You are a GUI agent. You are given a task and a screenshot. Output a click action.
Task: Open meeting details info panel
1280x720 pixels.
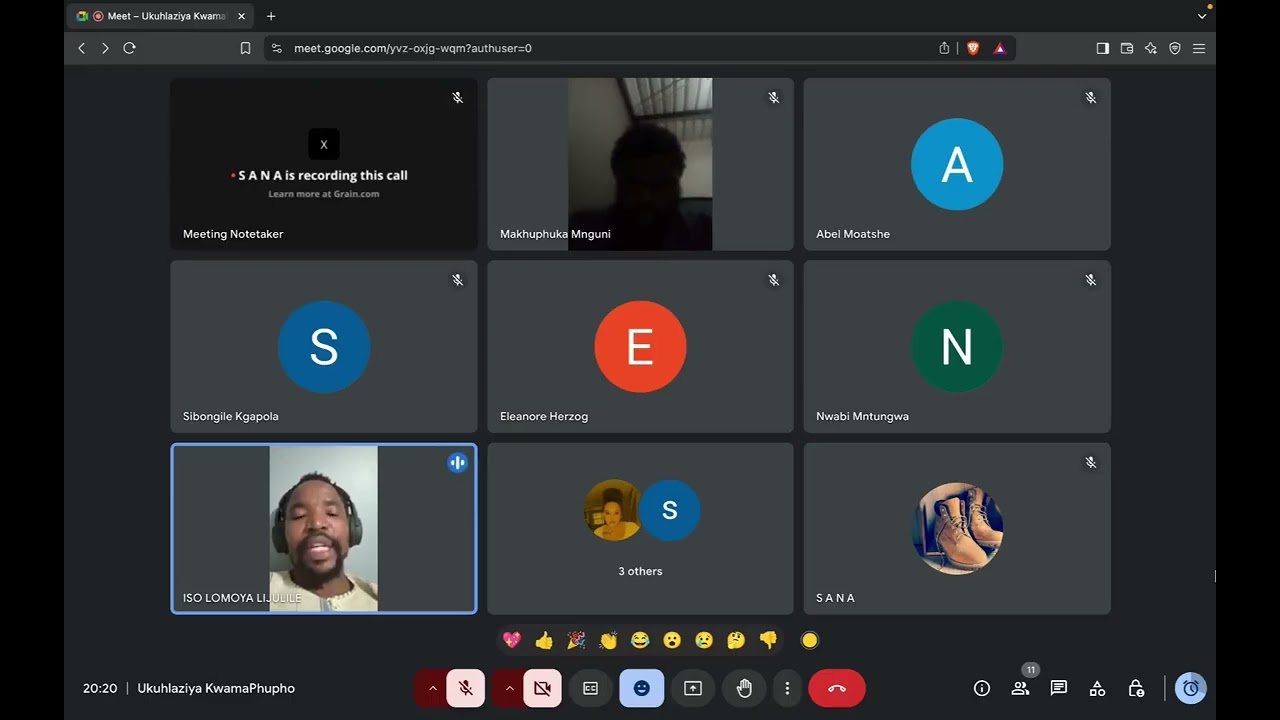982,688
